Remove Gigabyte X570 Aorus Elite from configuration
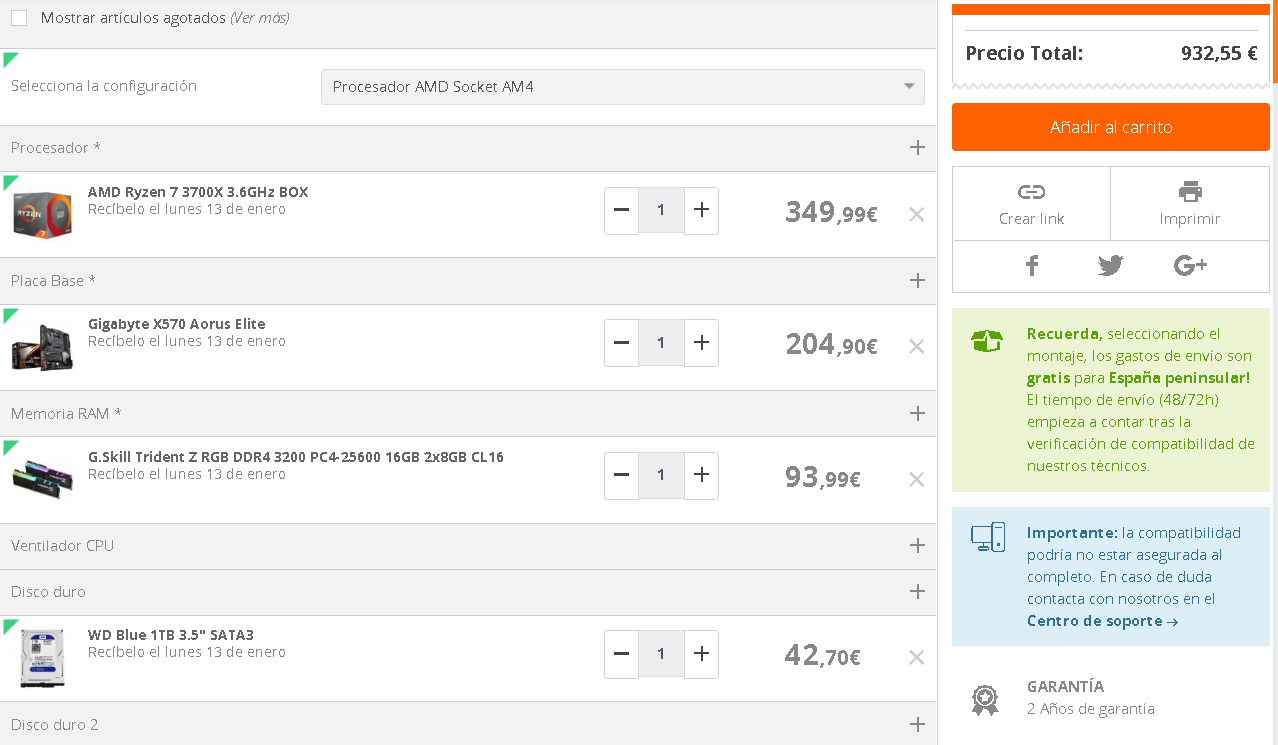Viewport: 1278px width, 745px height. 916,346
